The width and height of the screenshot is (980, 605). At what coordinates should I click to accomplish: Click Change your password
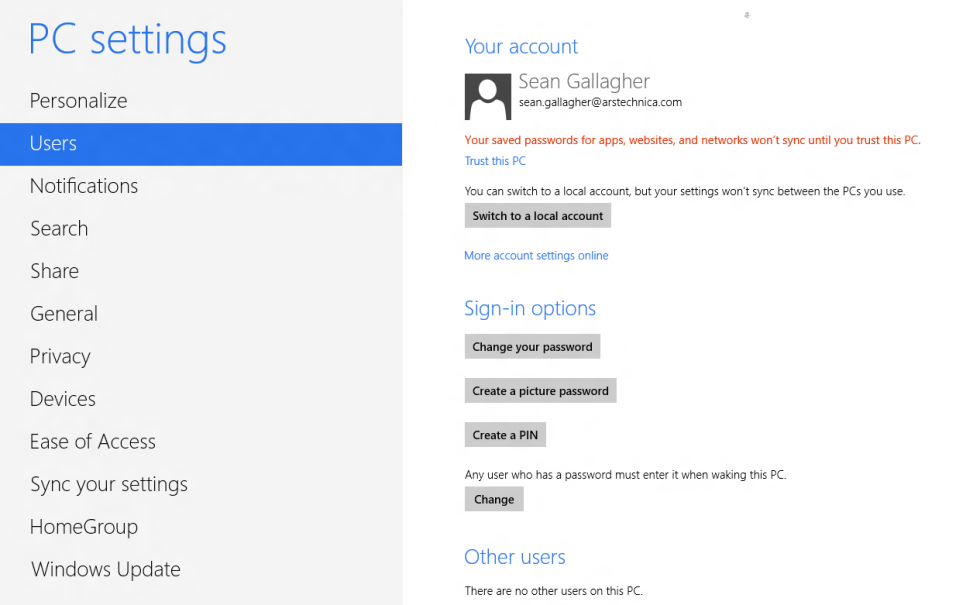(532, 346)
